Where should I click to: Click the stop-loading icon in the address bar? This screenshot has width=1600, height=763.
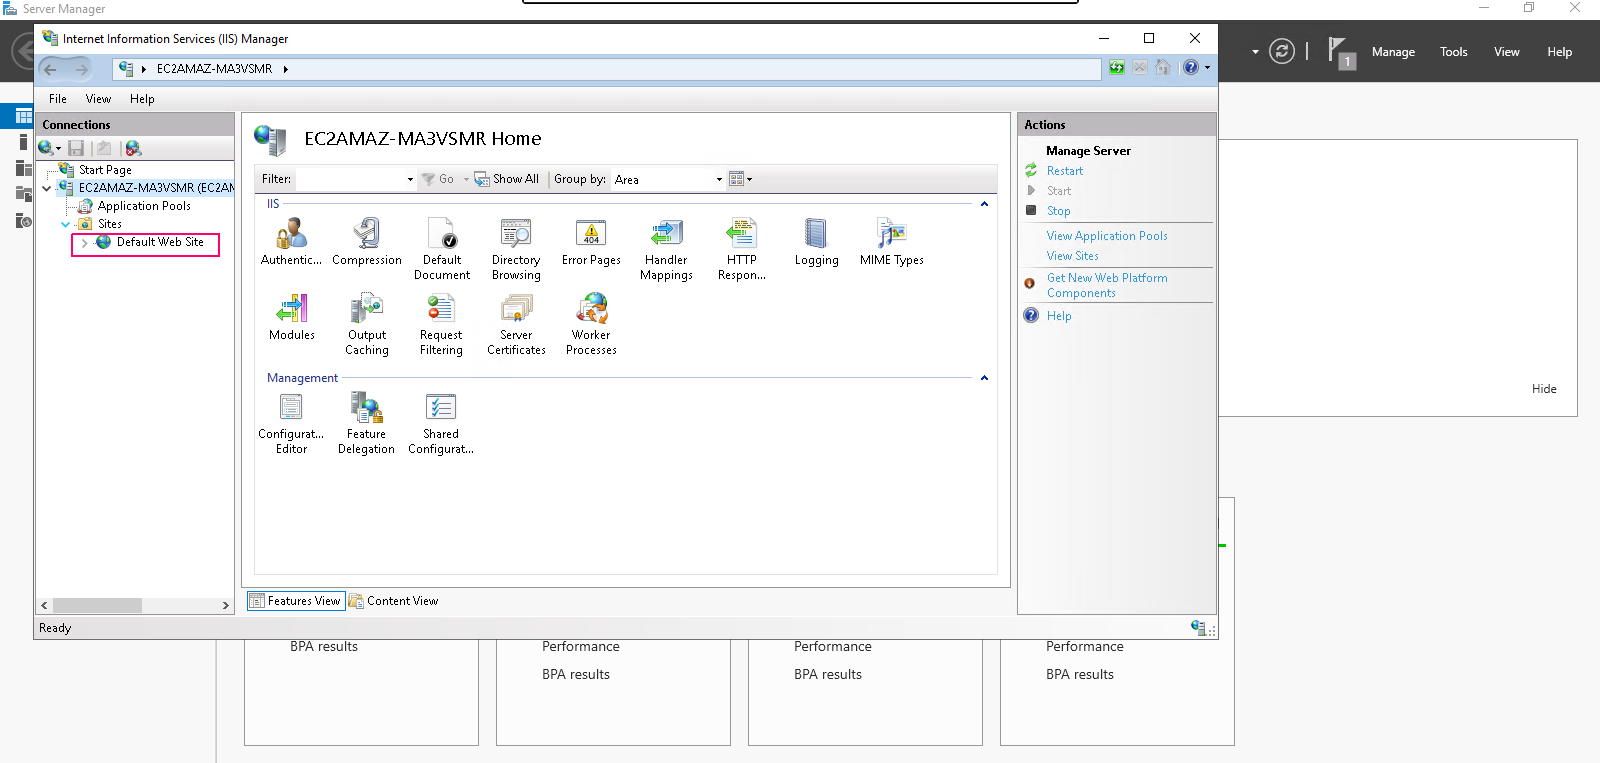tap(1139, 67)
